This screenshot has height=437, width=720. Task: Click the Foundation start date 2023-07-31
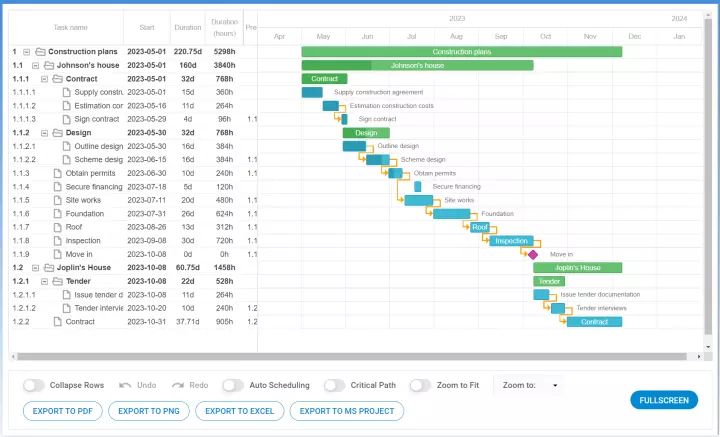pyautogui.click(x=146, y=214)
